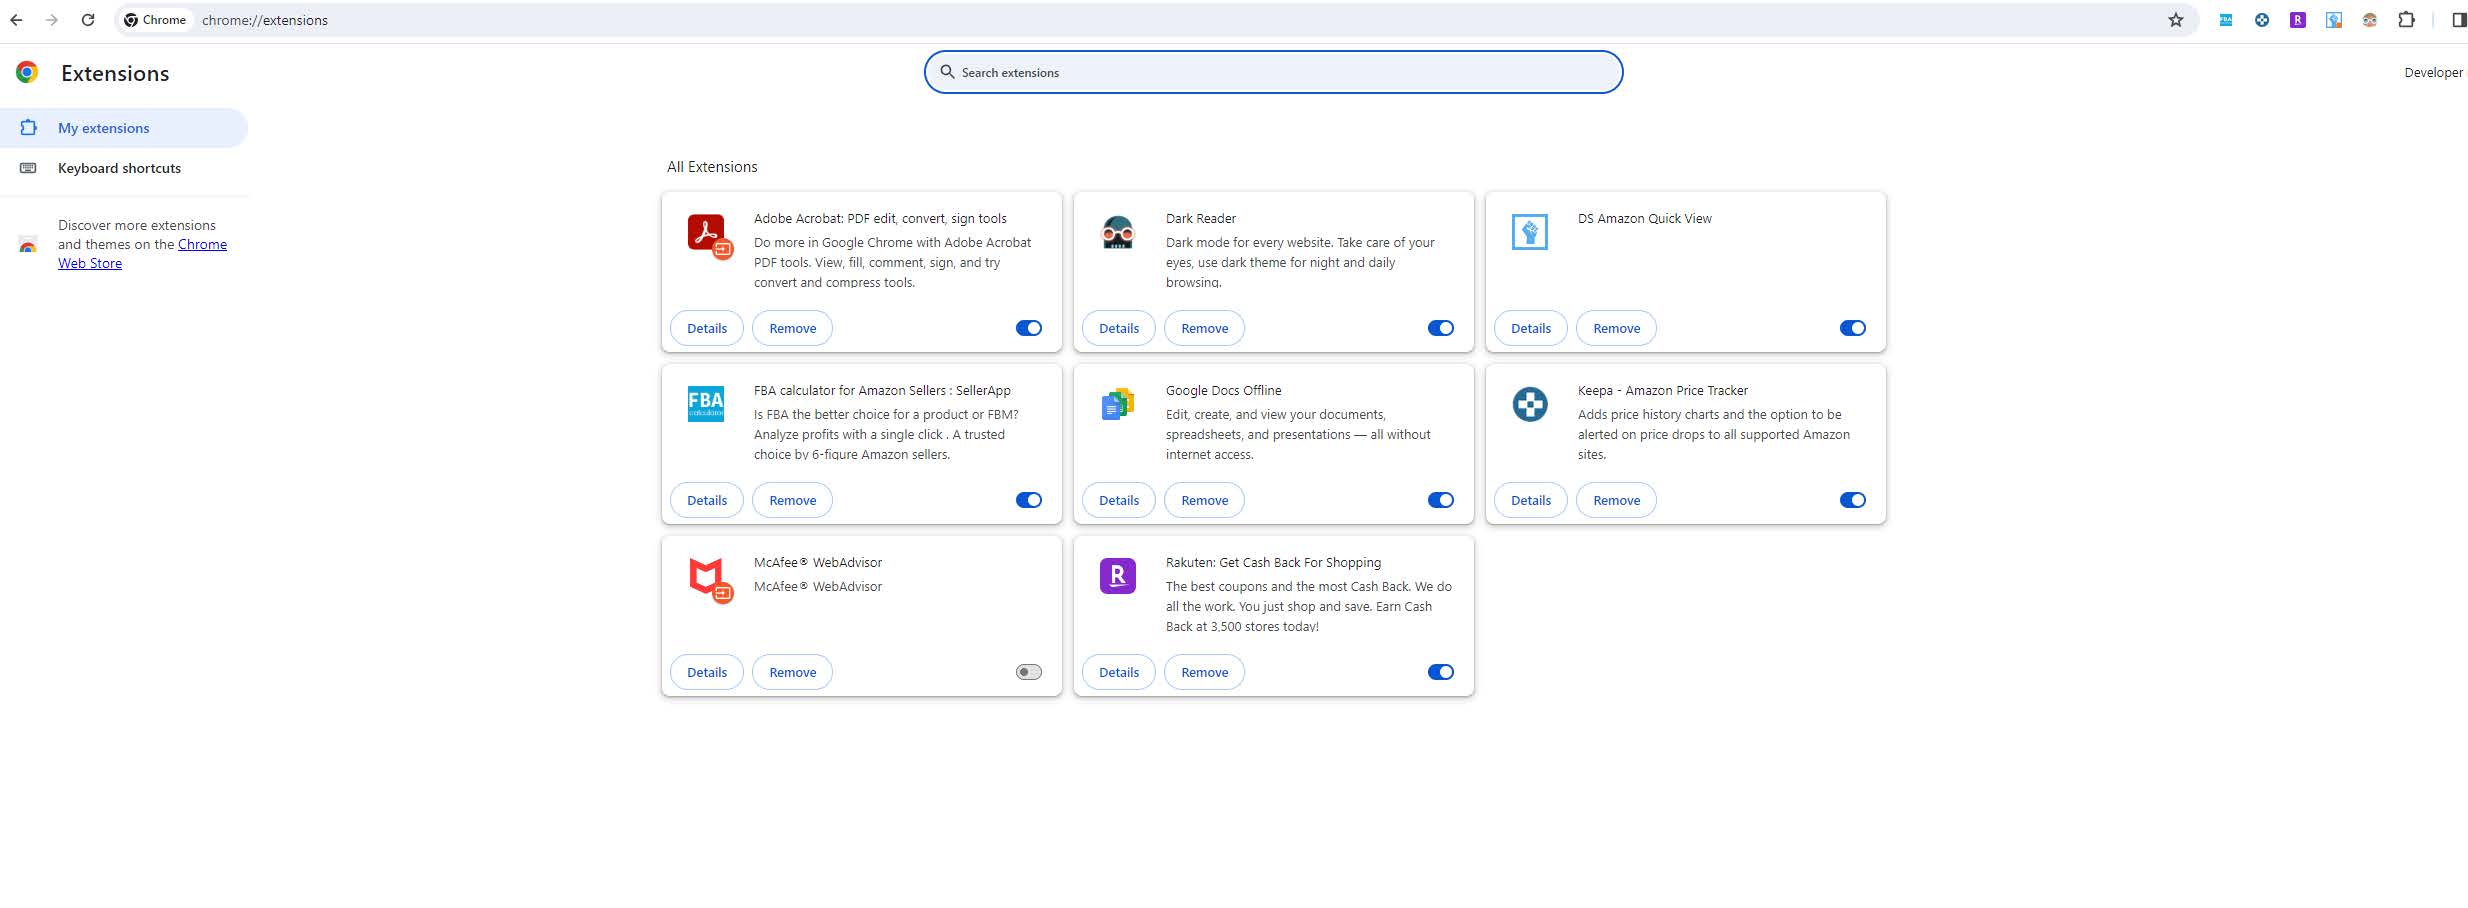The width and height of the screenshot is (2468, 908).
Task: Open the Dark Reader icon in the toolbar
Action: [2370, 20]
